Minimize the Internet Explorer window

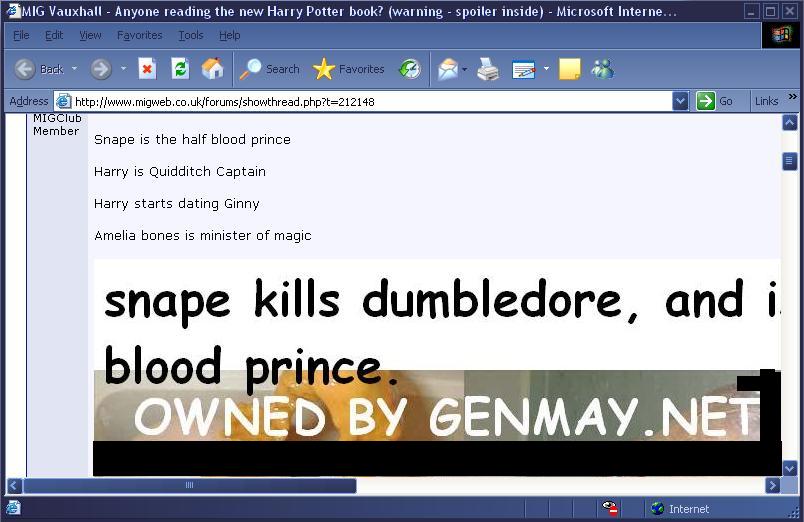pyautogui.click(x=751, y=11)
